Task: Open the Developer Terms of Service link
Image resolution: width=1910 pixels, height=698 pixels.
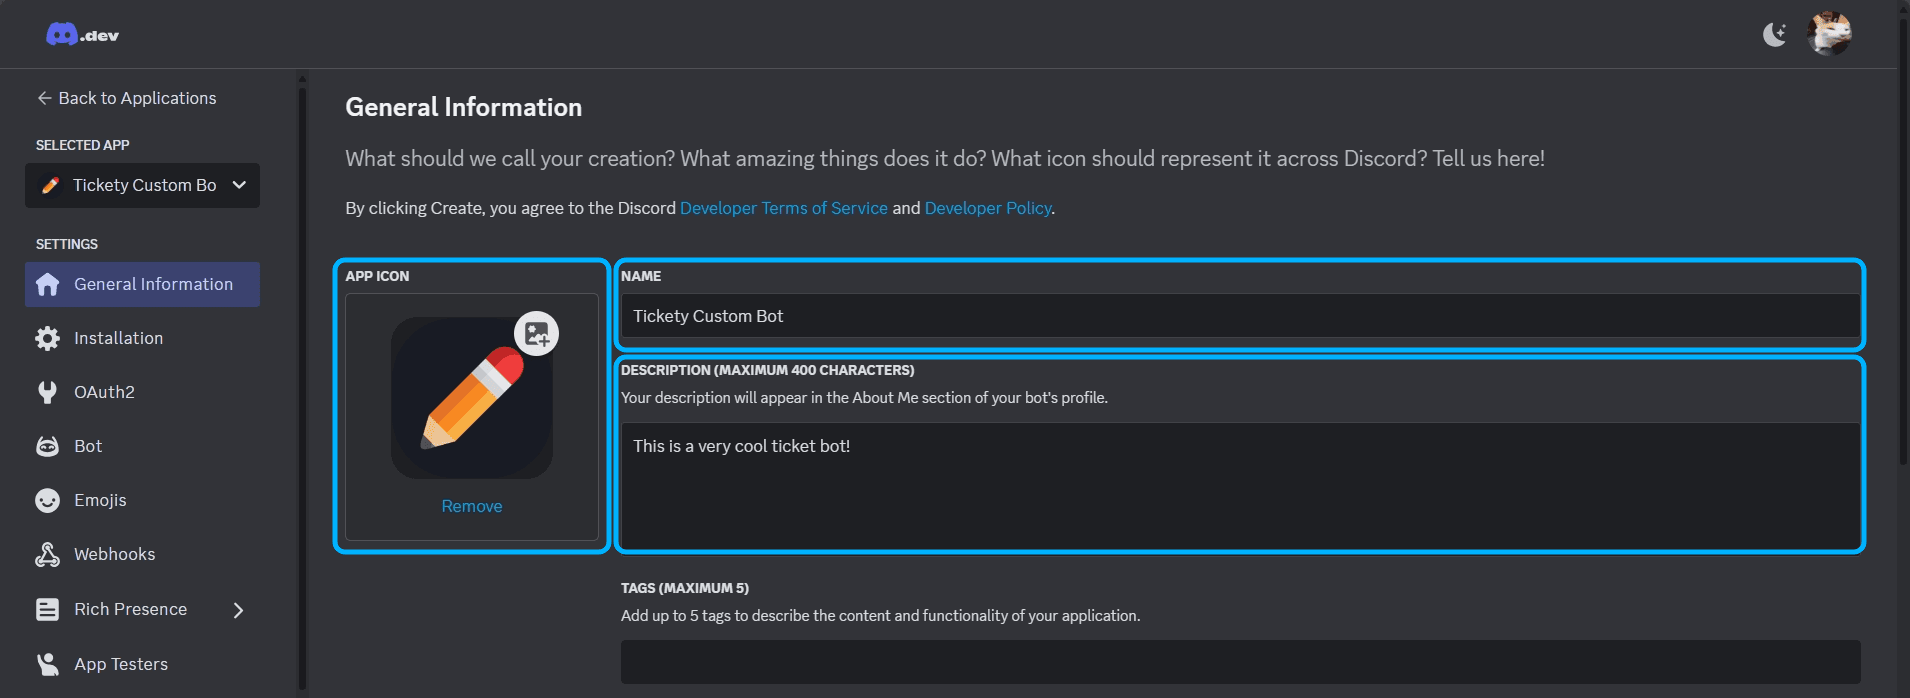Action: pyautogui.click(x=783, y=208)
